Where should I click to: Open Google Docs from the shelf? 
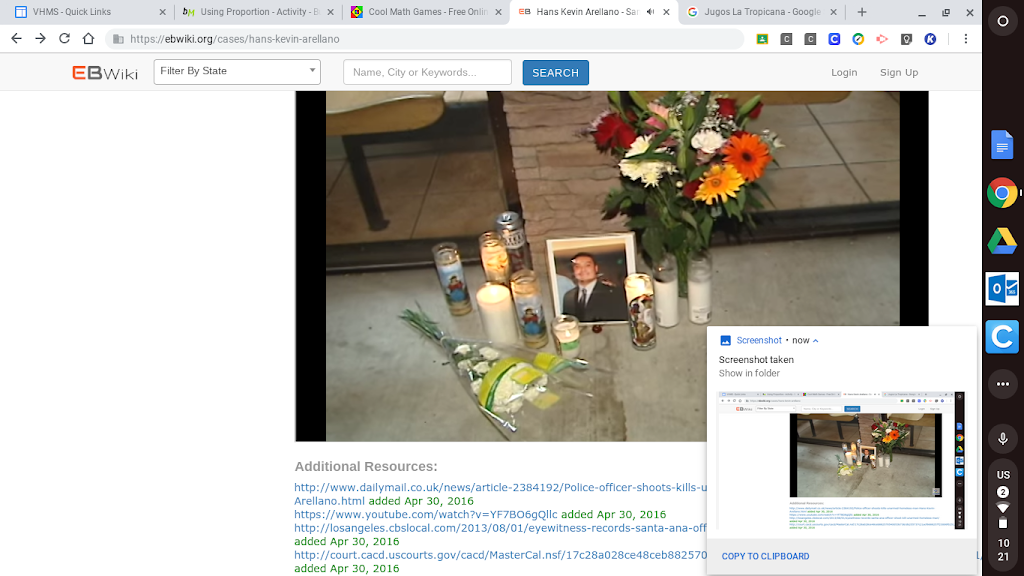click(1002, 145)
